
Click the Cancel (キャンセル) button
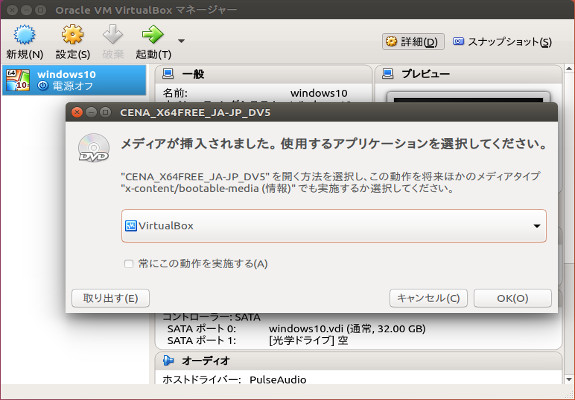point(428,298)
